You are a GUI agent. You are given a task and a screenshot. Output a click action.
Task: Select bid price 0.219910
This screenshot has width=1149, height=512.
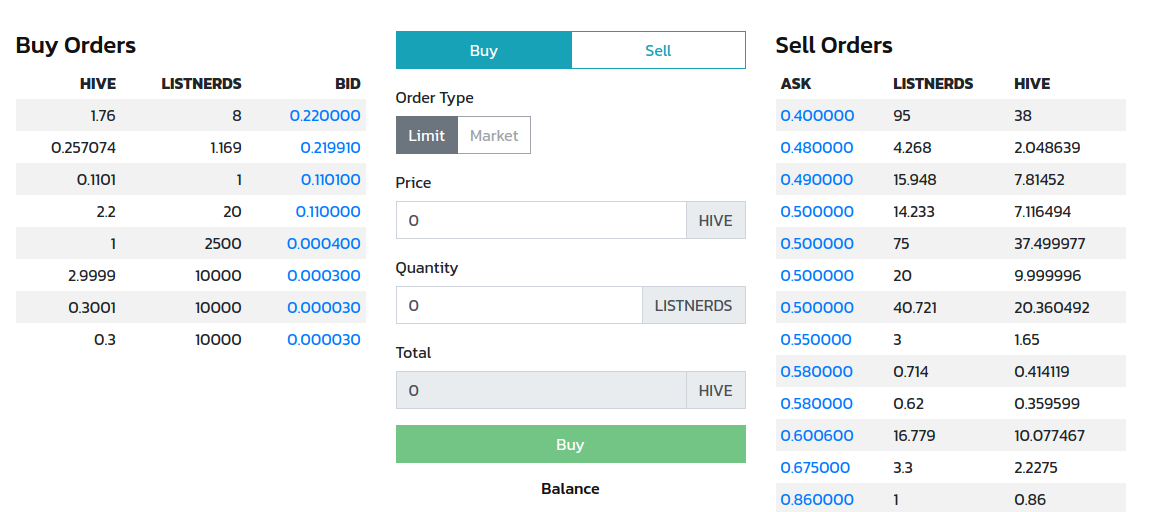[x=330, y=148]
